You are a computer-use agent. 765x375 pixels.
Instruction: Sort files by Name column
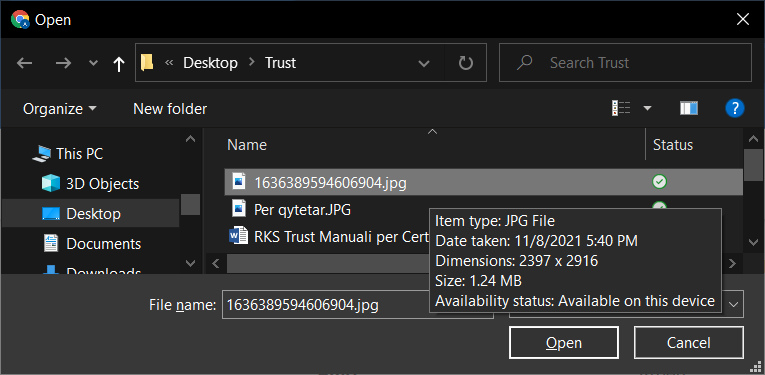click(247, 145)
